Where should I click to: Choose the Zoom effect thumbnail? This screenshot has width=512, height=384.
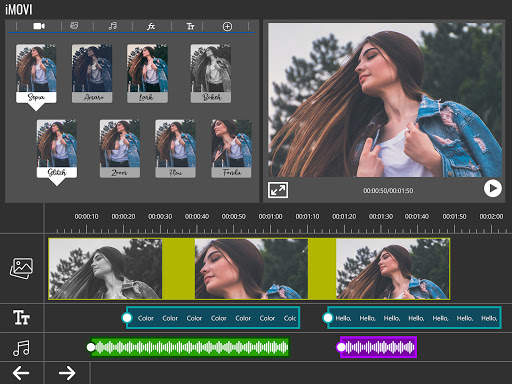point(120,149)
